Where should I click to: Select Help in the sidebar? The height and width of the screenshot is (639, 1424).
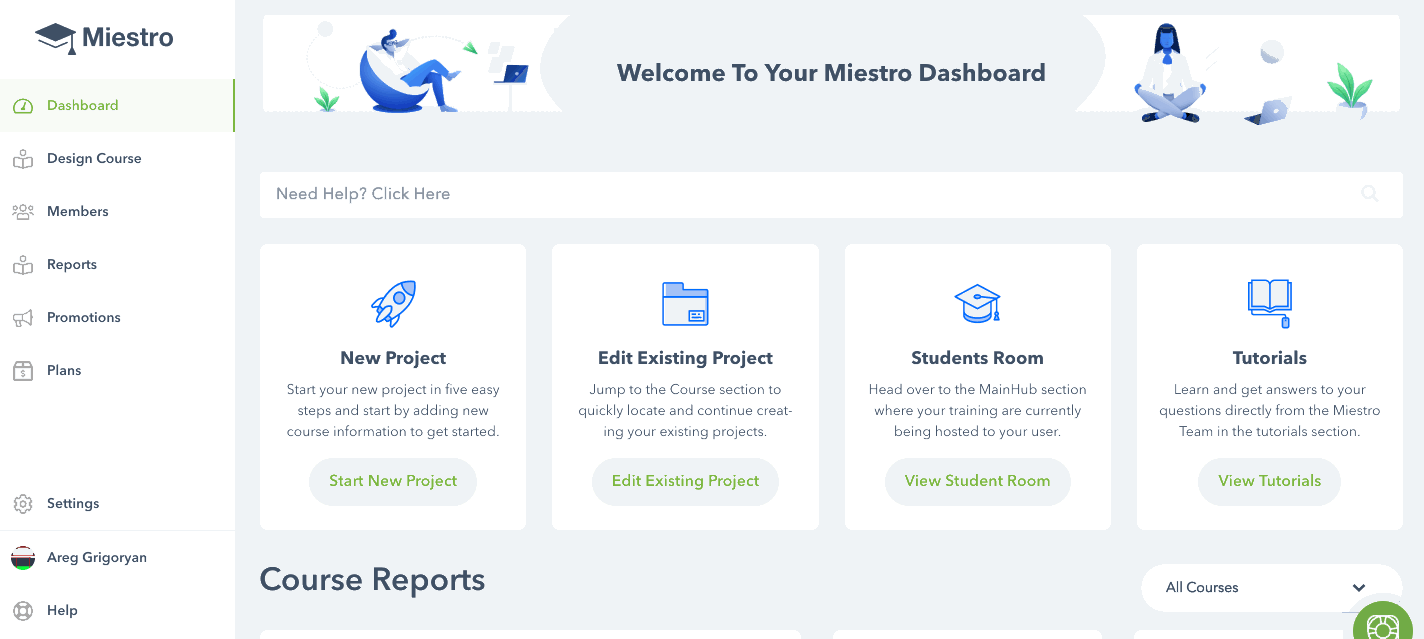[x=117, y=611]
